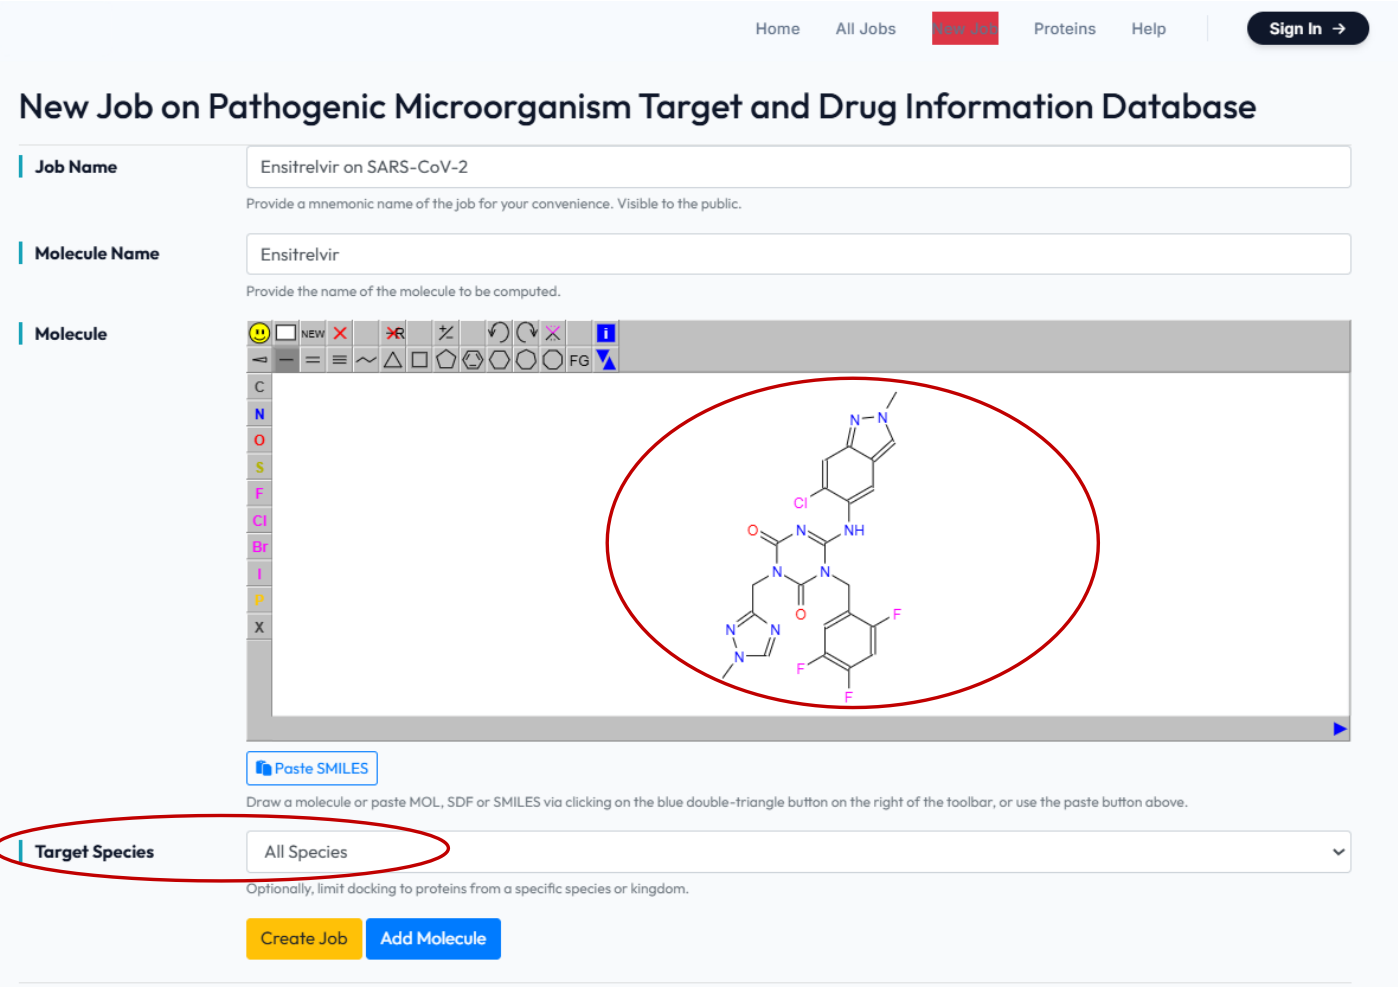Select the carbon (C) atom button
The width and height of the screenshot is (1398, 987).
[259, 387]
